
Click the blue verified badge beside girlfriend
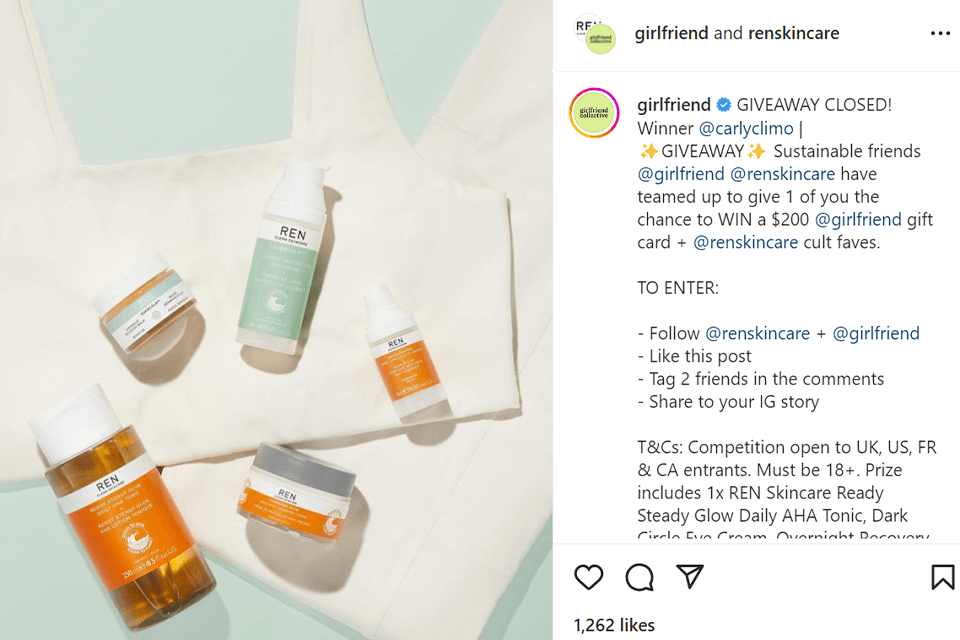click(x=724, y=105)
